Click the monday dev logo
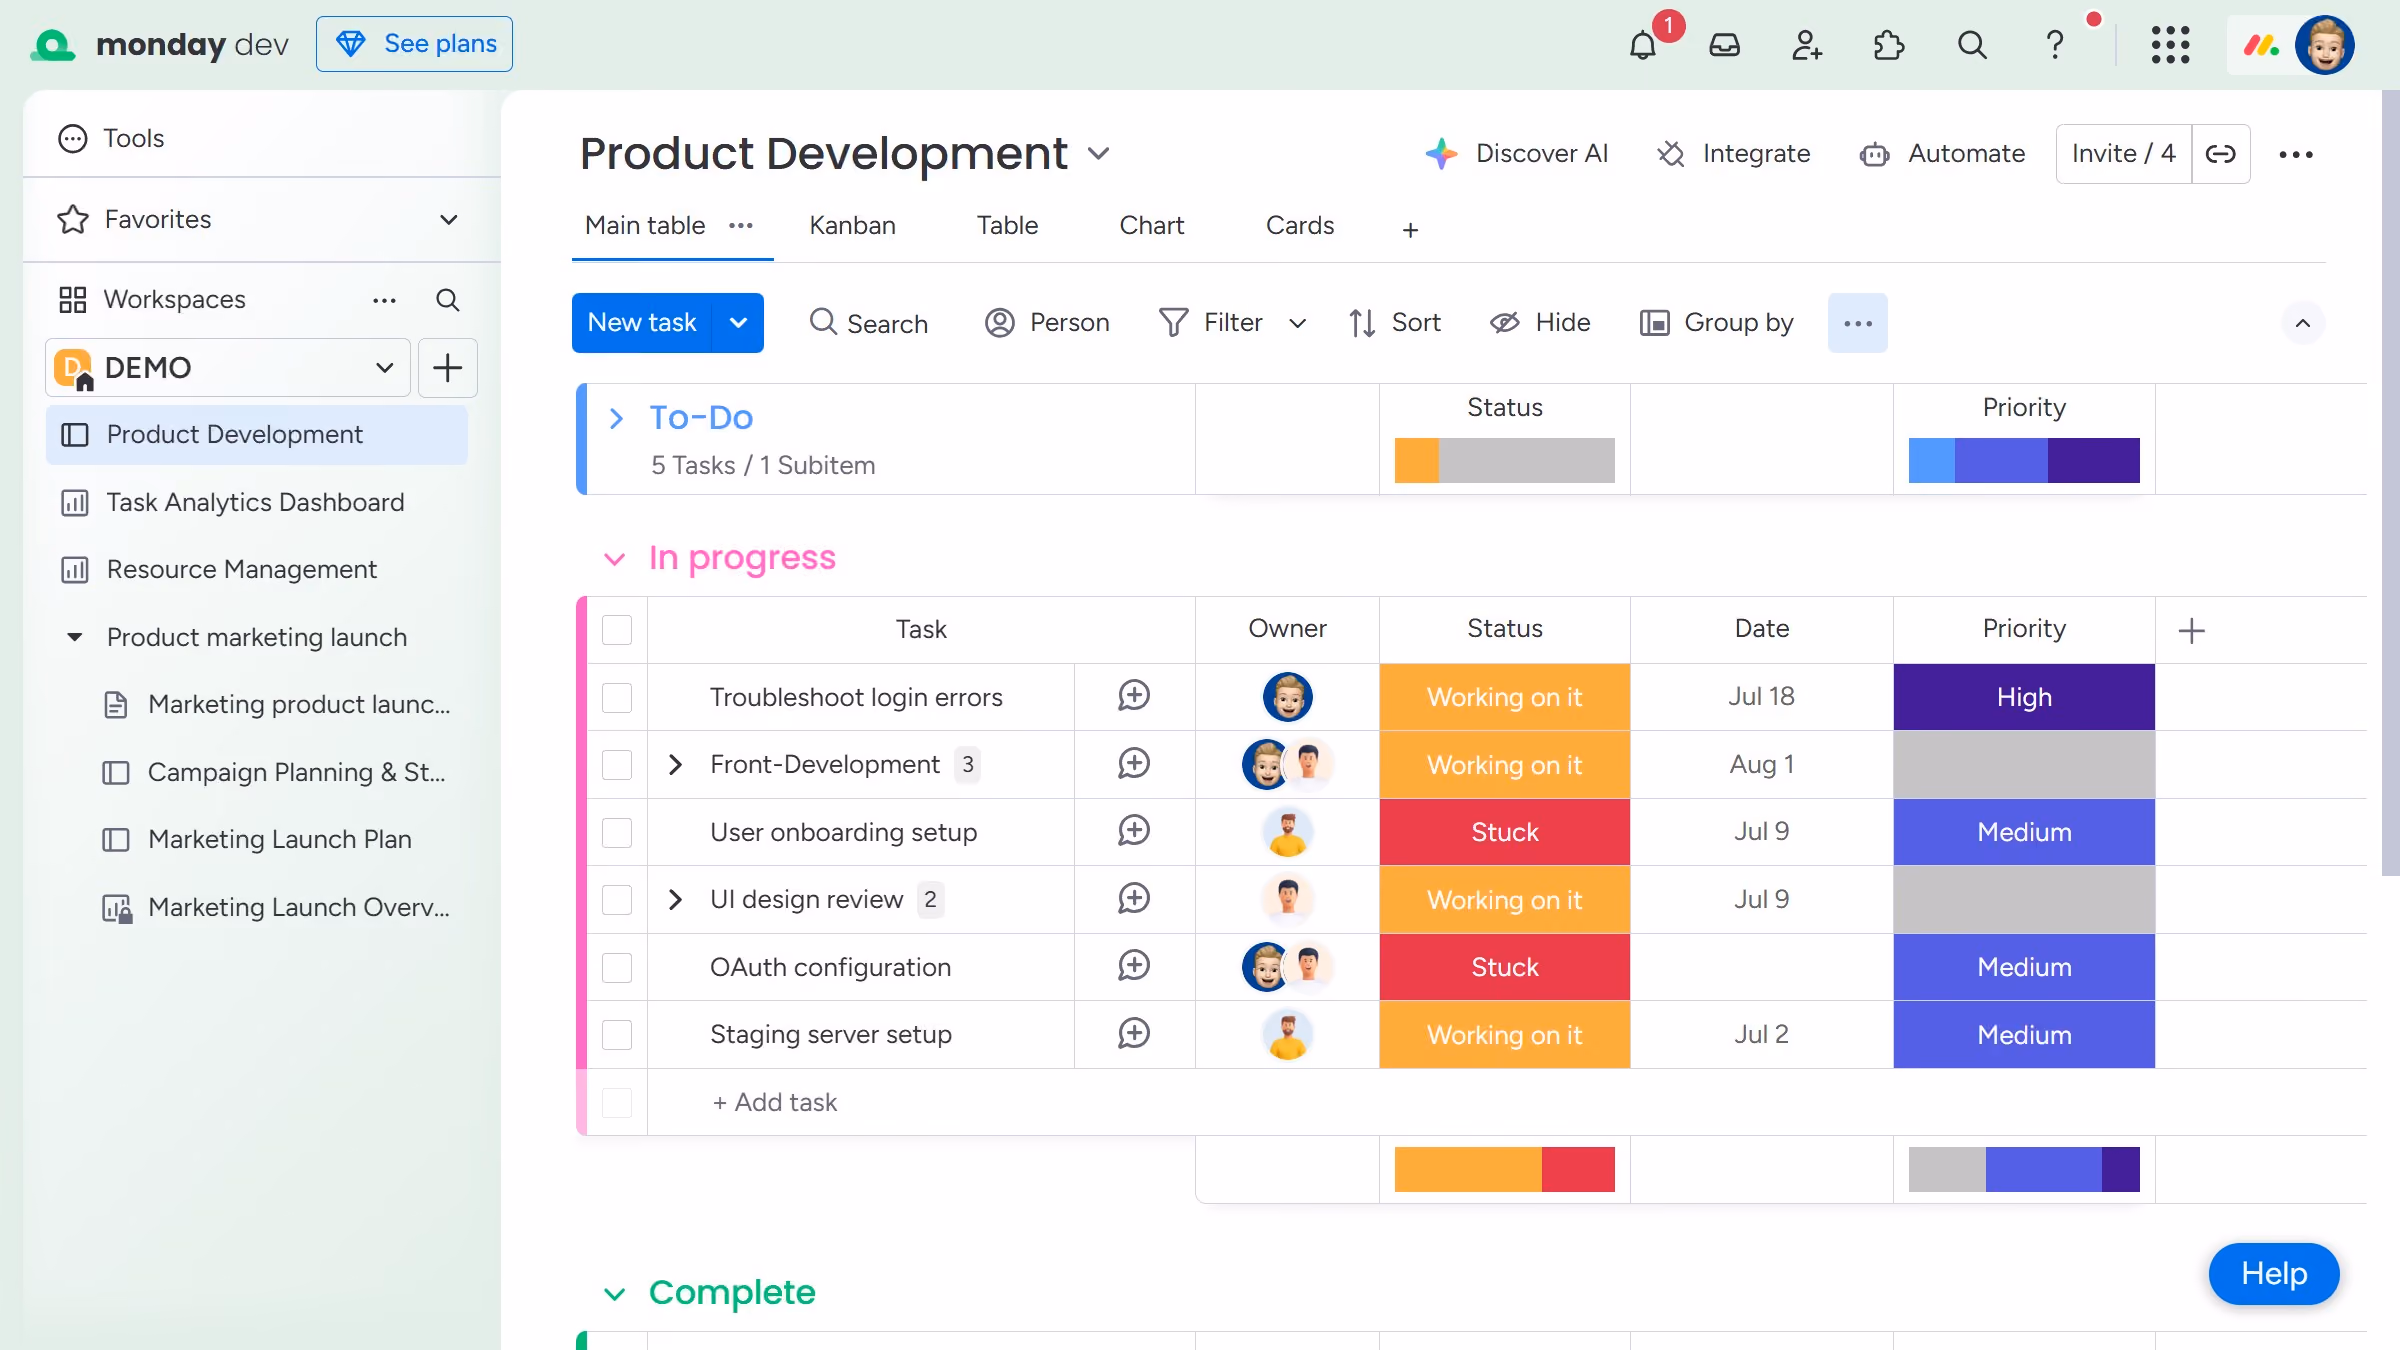Screen dimensions: 2400x1350 [160, 45]
